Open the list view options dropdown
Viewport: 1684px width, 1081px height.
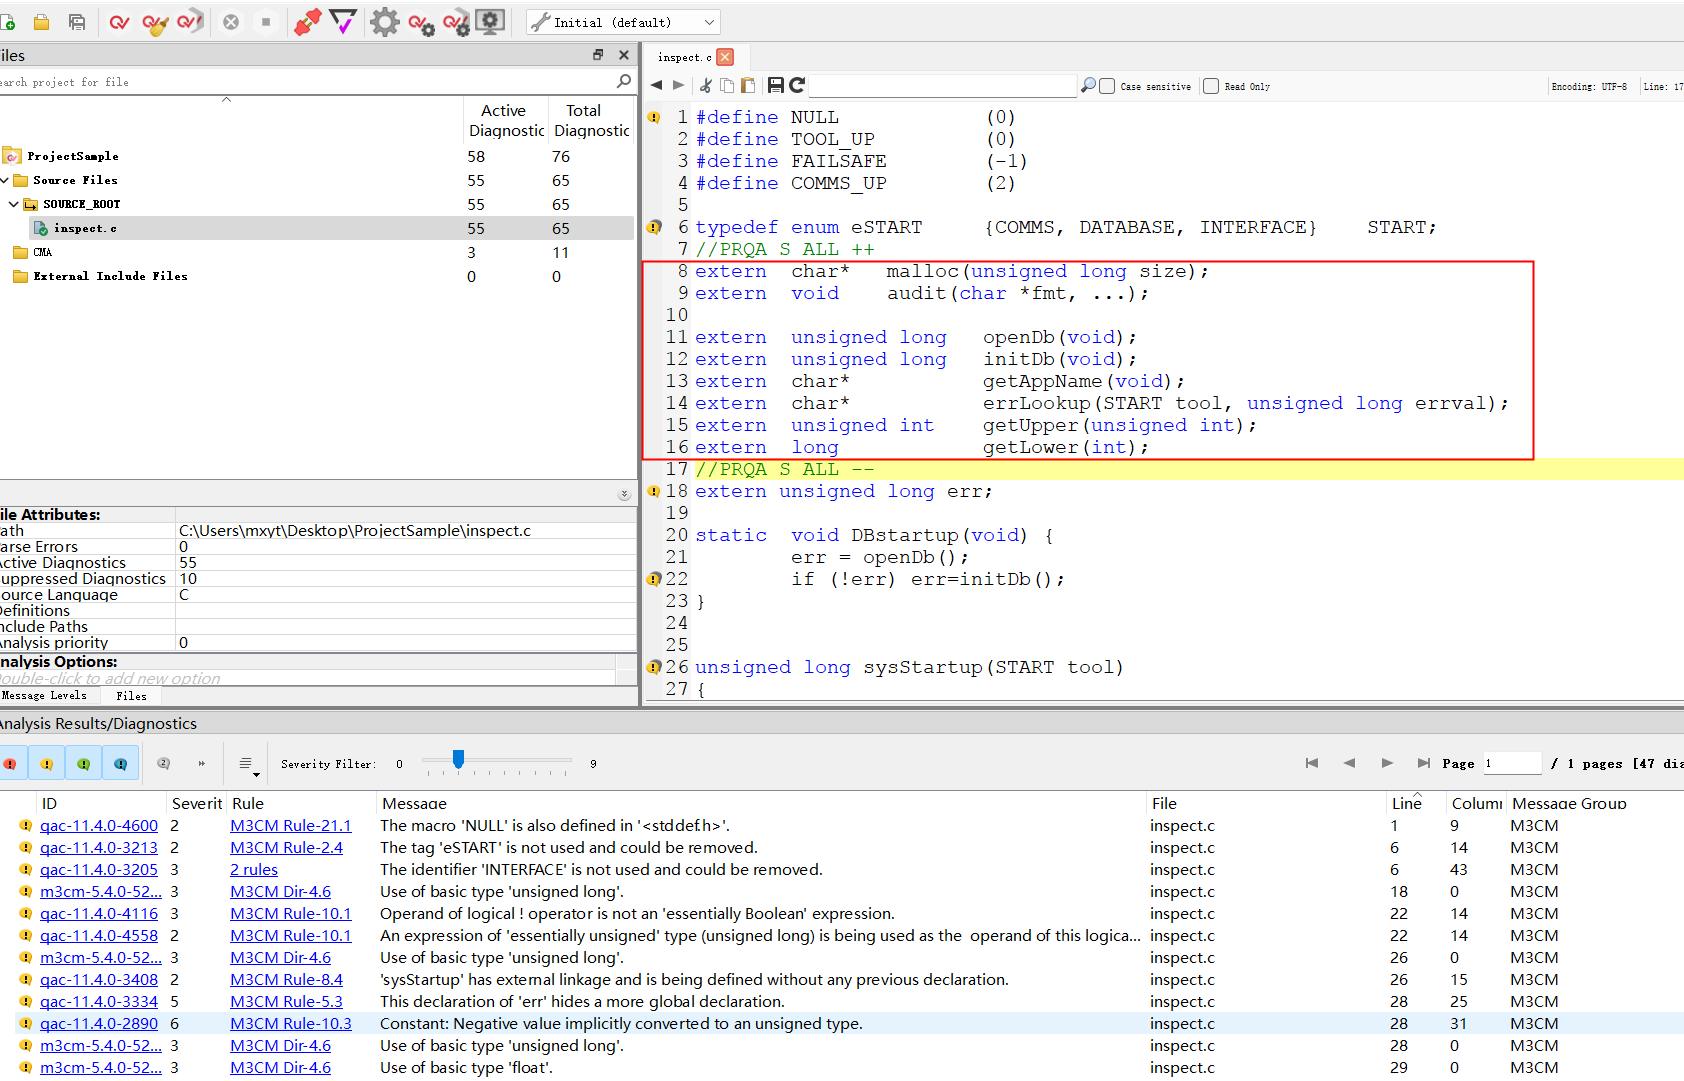[247, 765]
